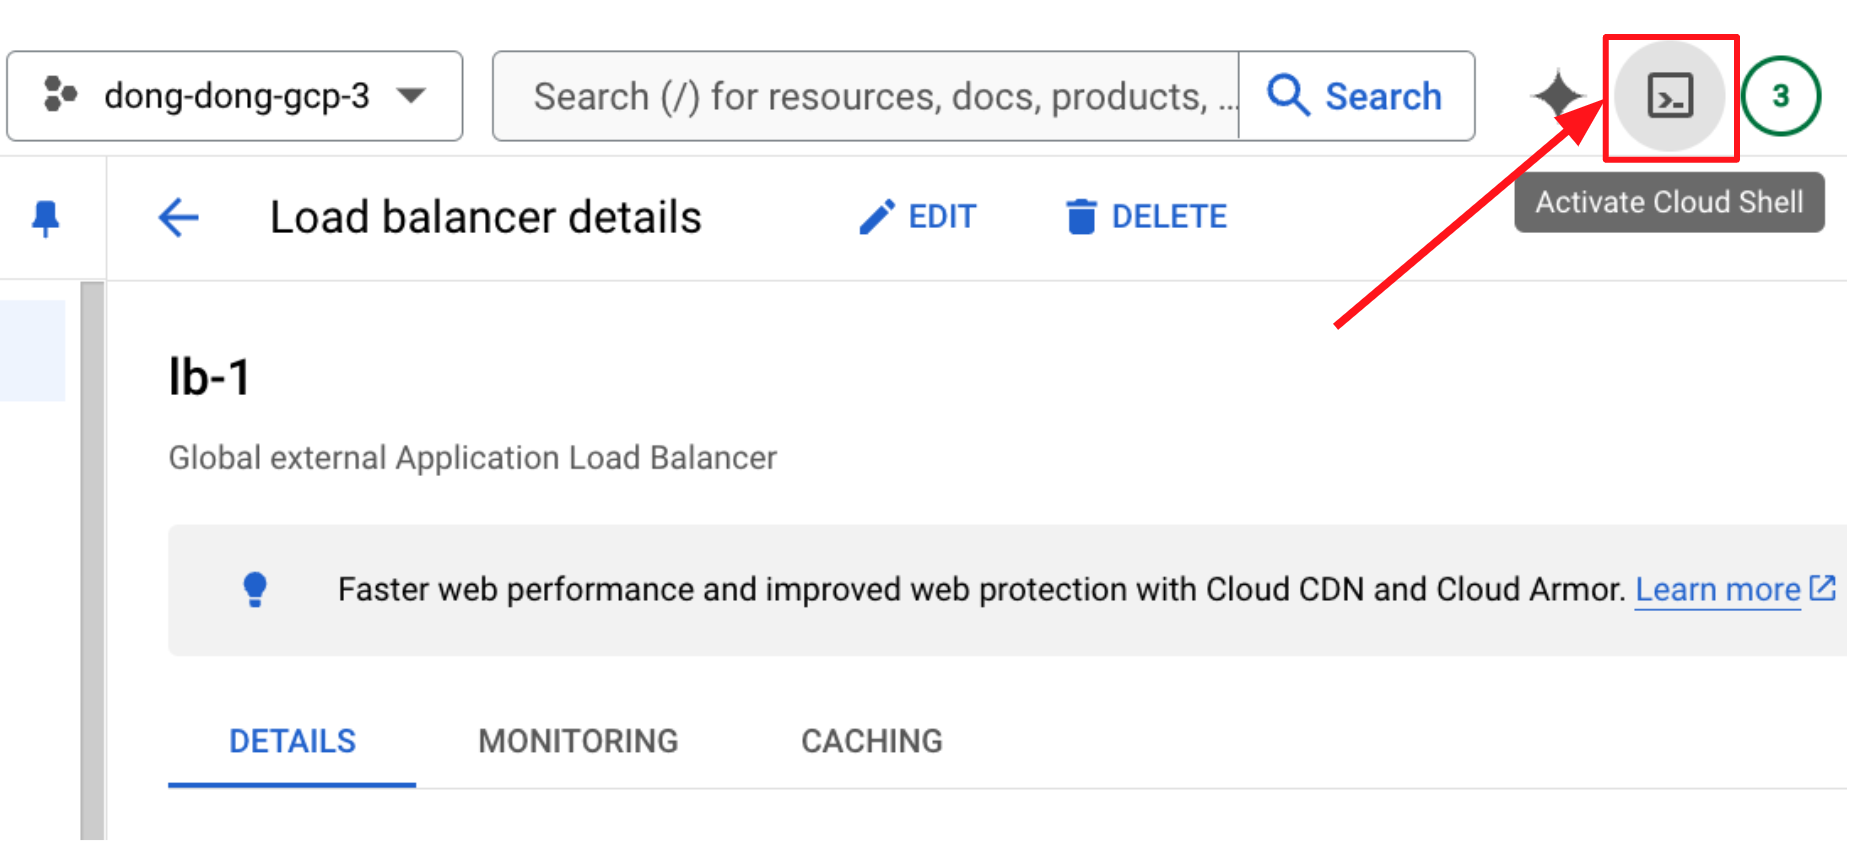
Task: Open the Gemini sparkle assistant icon
Action: pyautogui.click(x=1557, y=97)
